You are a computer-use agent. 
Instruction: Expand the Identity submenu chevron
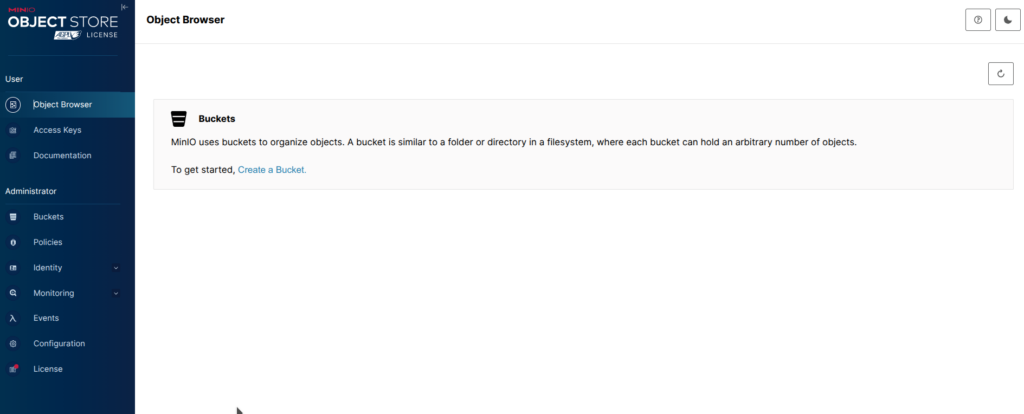pyautogui.click(x=116, y=268)
